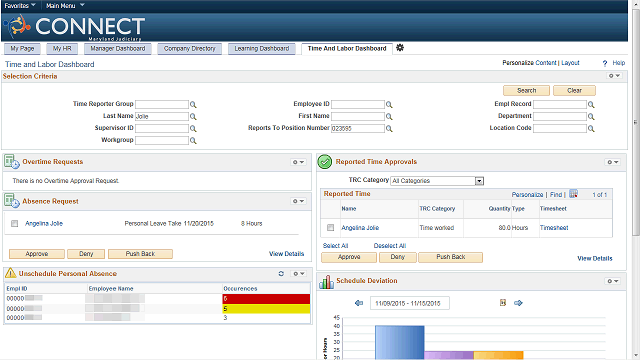Go to previous week in Schedule Deviation
The width and height of the screenshot is (640, 360).
[x=359, y=303]
